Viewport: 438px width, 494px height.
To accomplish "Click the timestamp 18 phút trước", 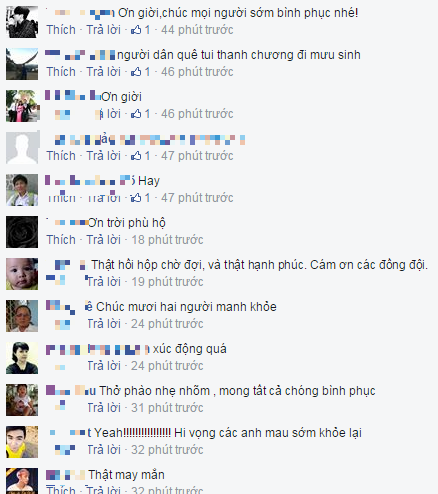I will pyautogui.click(x=167, y=240).
